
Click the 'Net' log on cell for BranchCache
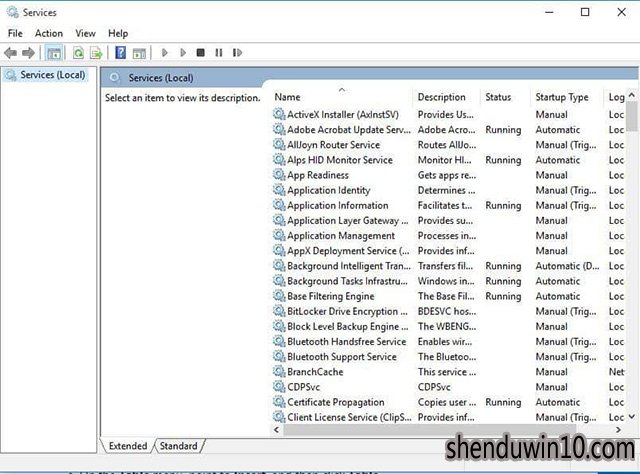(x=616, y=372)
